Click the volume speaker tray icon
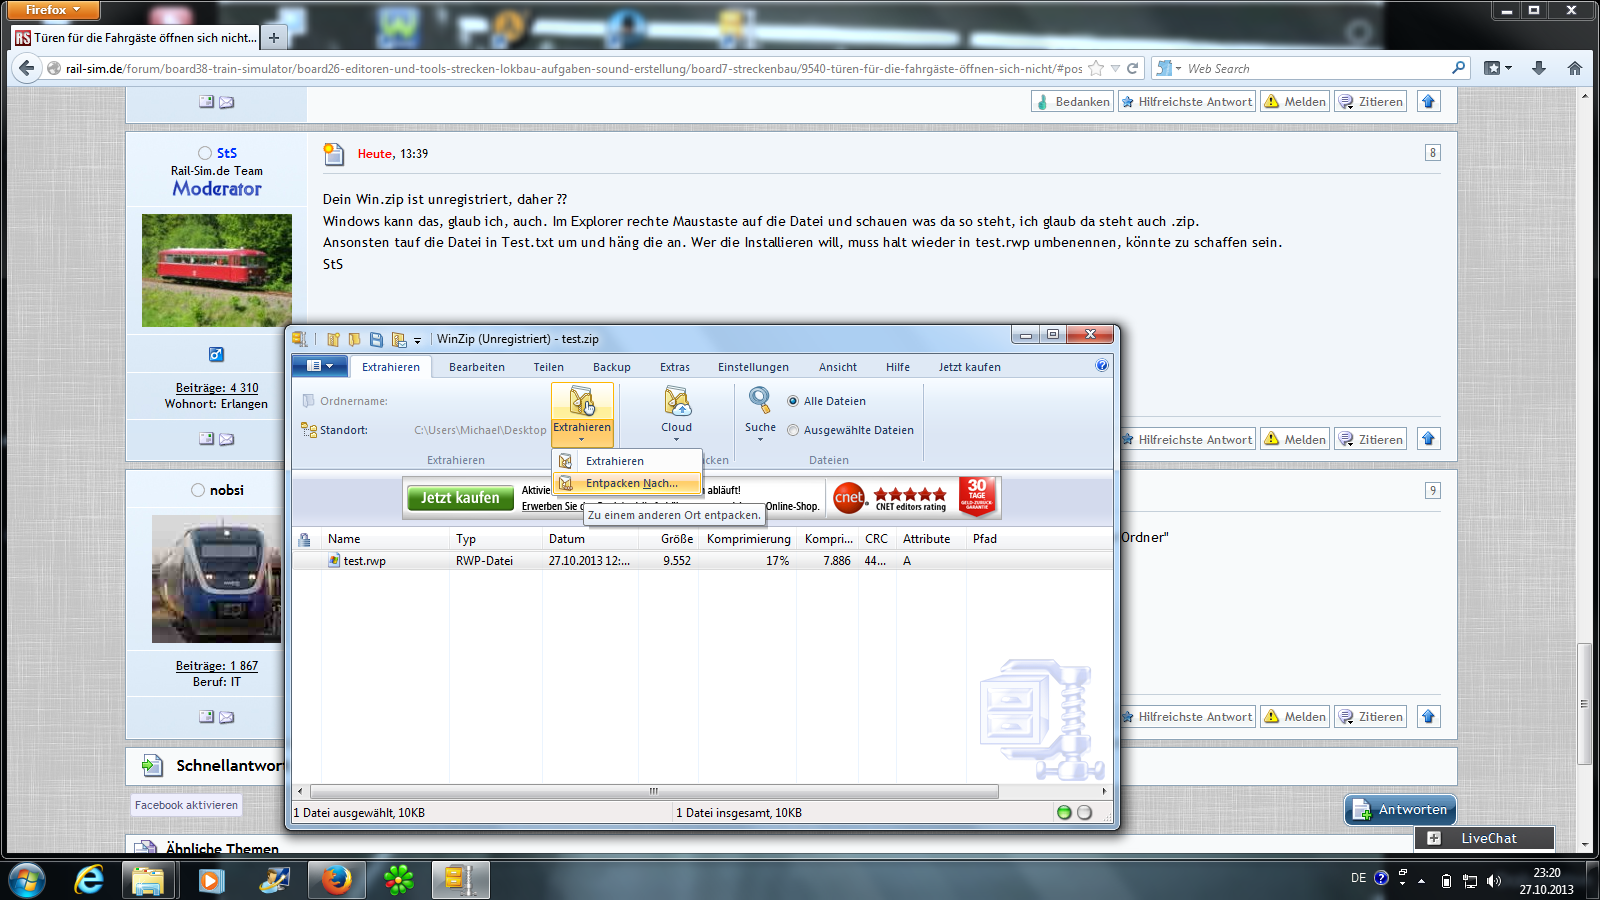Viewport: 1600px width, 900px height. tap(1494, 881)
